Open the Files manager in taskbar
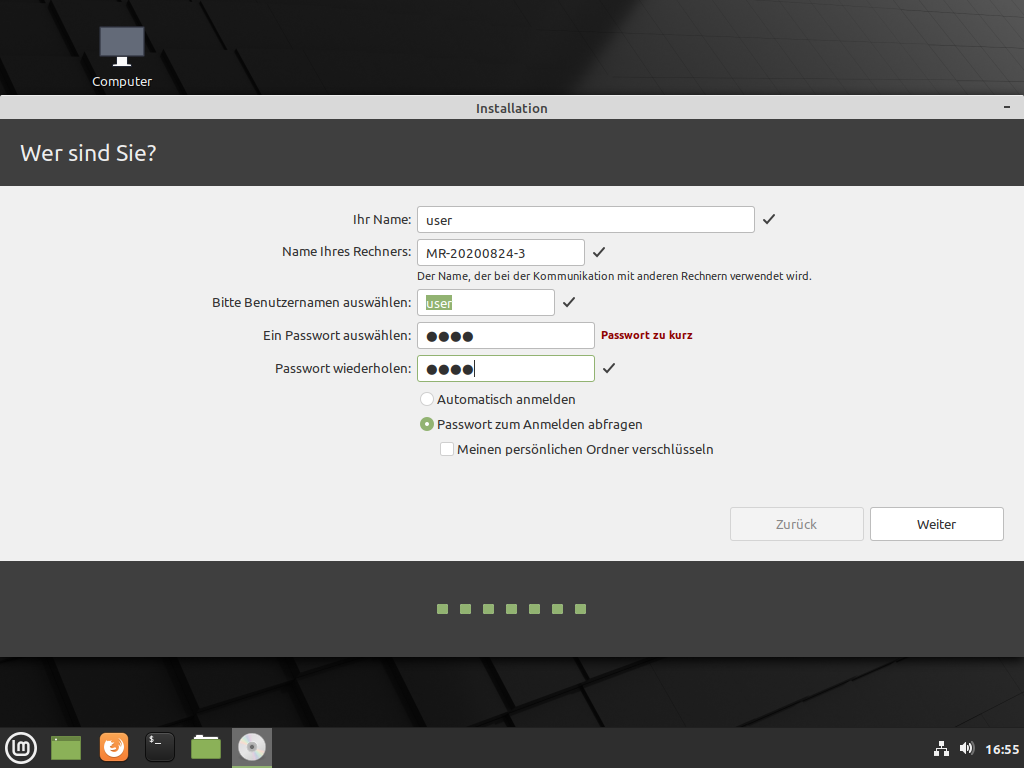 click(206, 747)
